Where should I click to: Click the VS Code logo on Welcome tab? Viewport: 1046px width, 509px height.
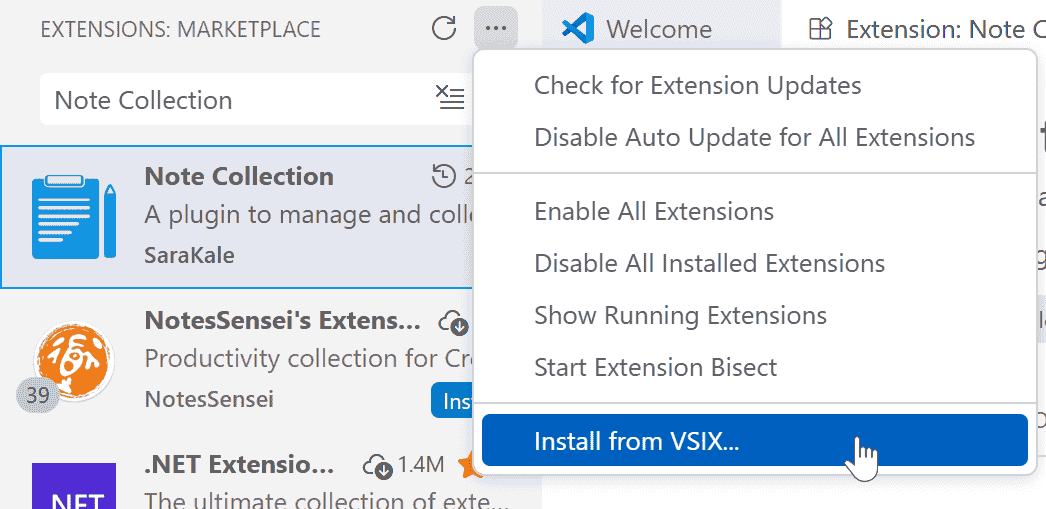point(578,29)
